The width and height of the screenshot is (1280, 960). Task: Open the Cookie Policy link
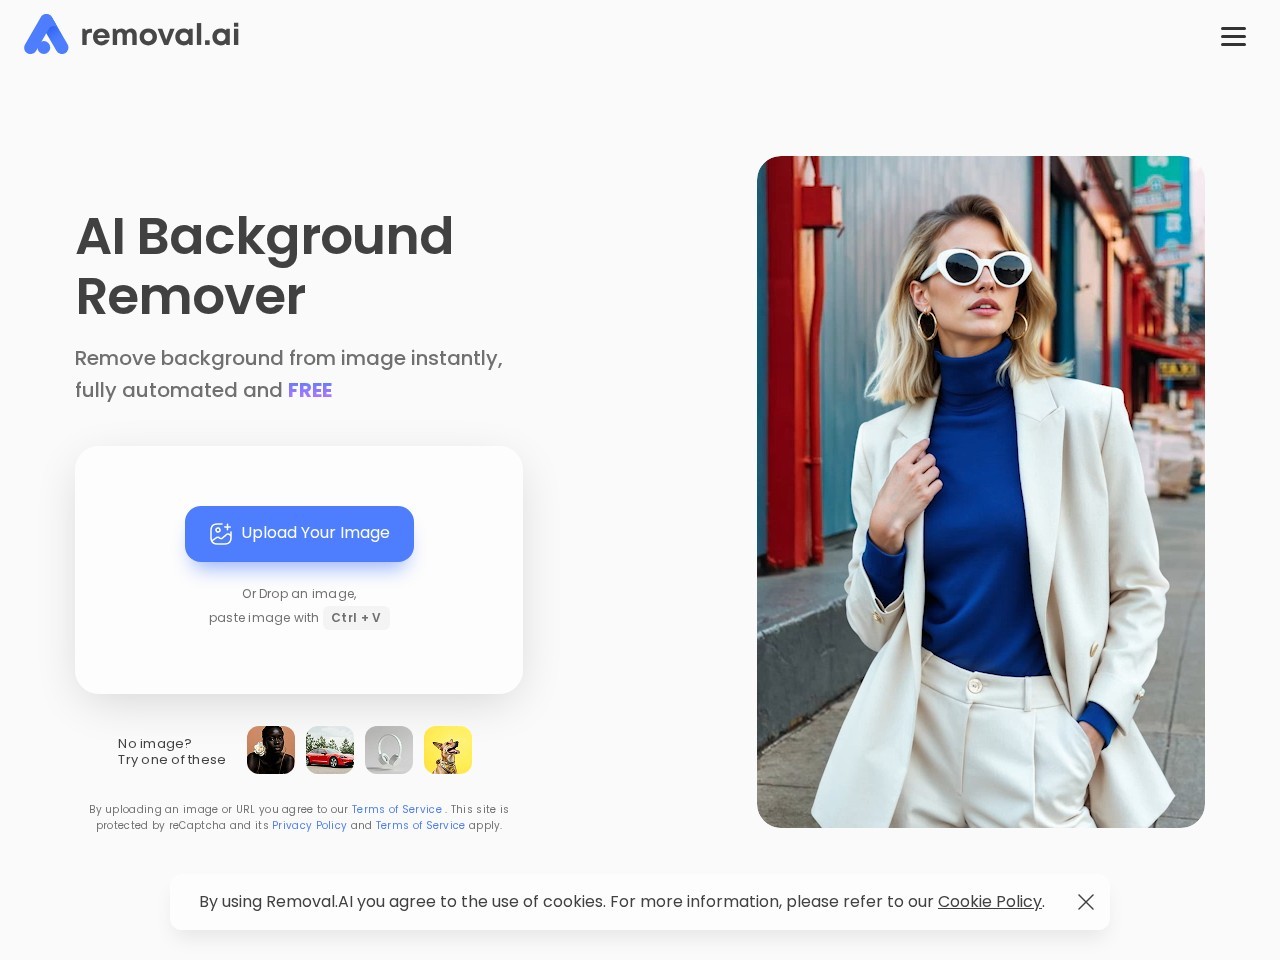[x=989, y=902]
